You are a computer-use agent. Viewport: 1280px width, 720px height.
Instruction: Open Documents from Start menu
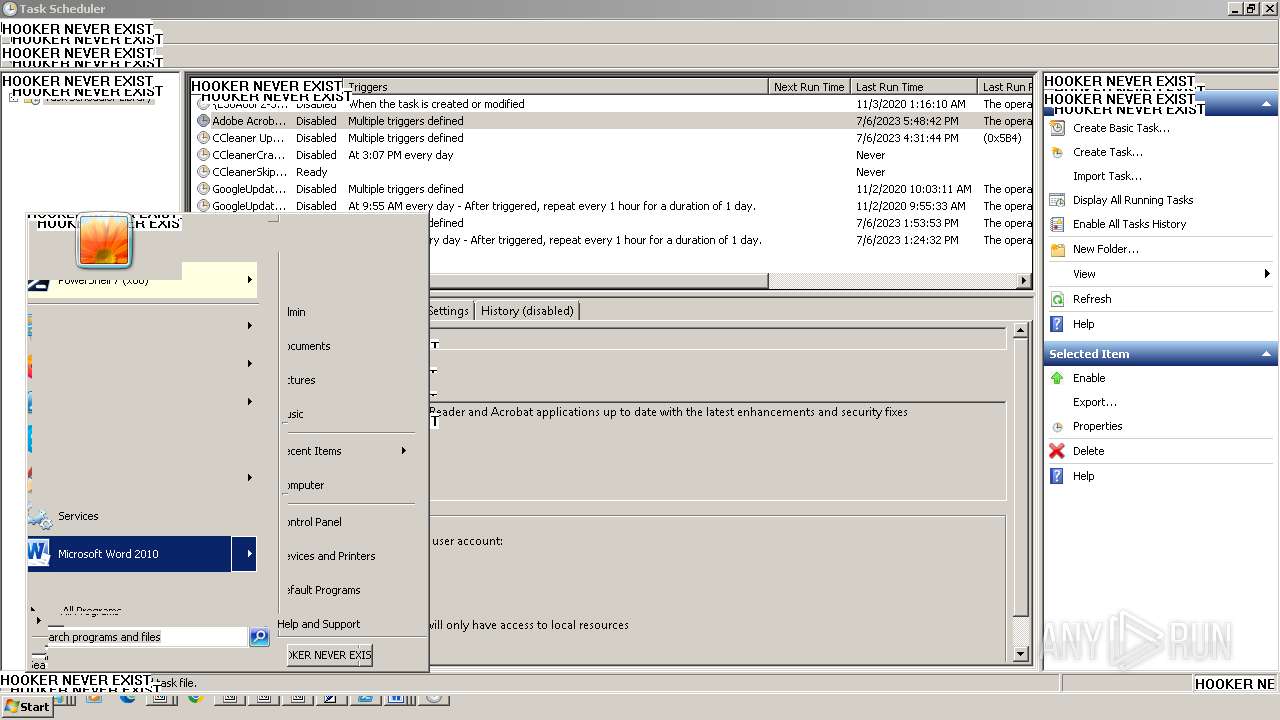point(308,346)
